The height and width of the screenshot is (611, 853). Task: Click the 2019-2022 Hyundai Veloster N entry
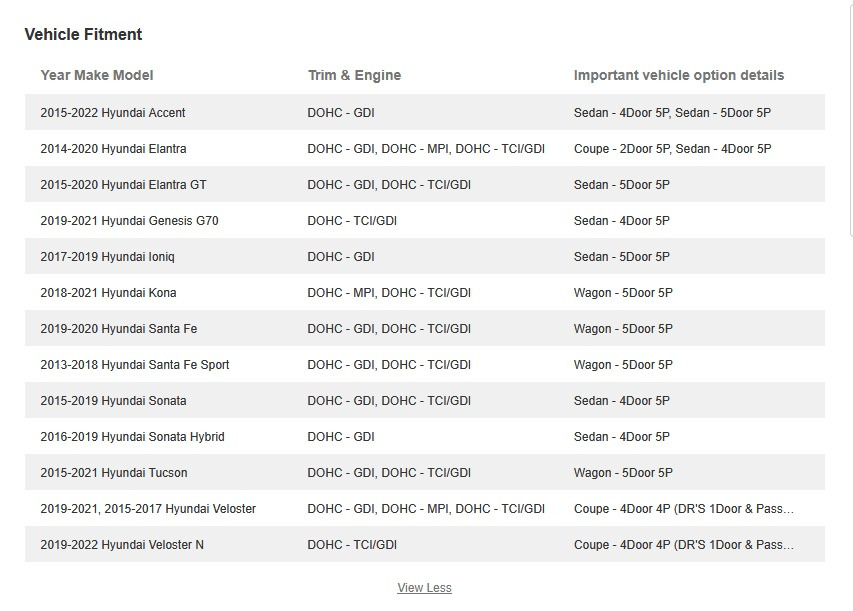click(122, 545)
